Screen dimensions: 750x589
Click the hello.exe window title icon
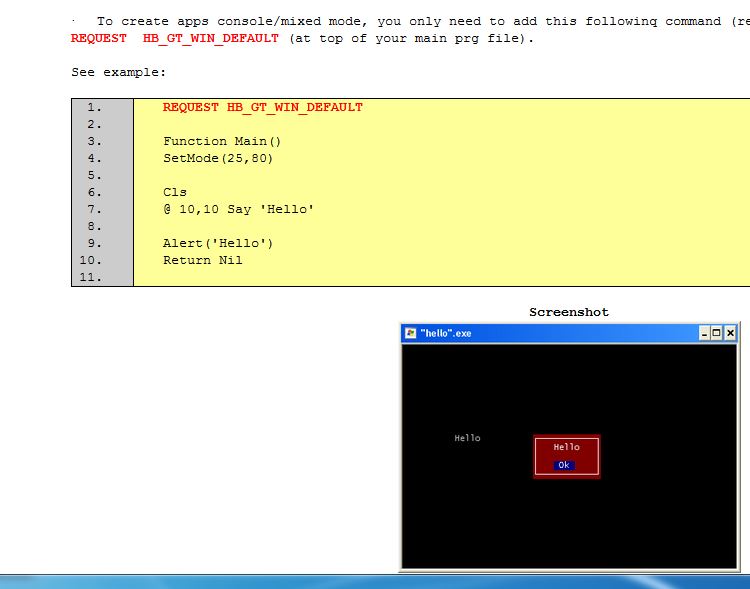coord(410,333)
